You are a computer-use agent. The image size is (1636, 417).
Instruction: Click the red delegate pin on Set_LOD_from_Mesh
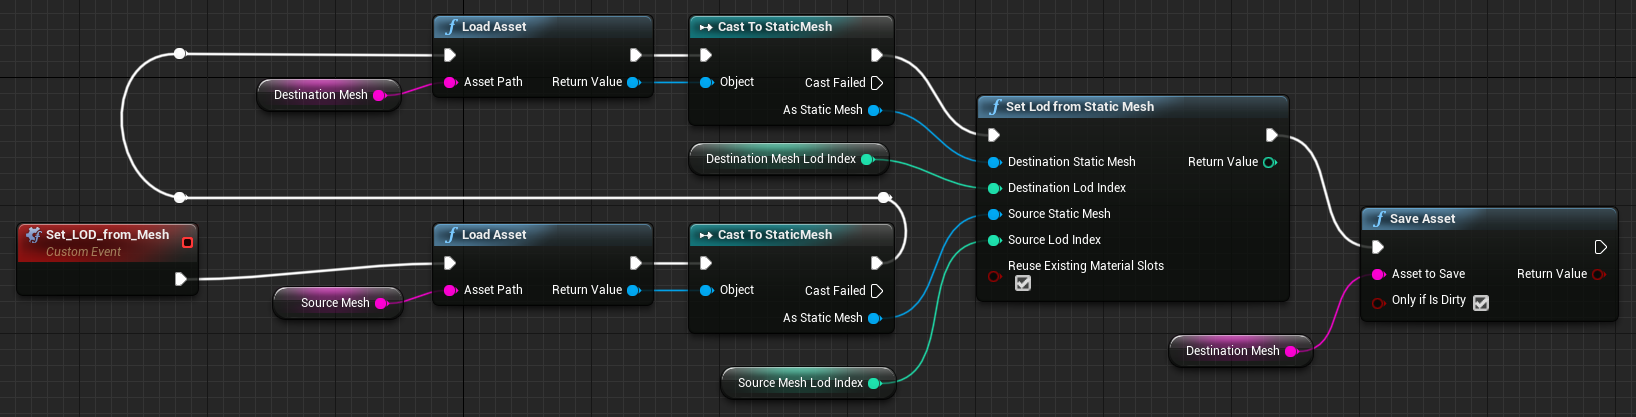click(187, 242)
